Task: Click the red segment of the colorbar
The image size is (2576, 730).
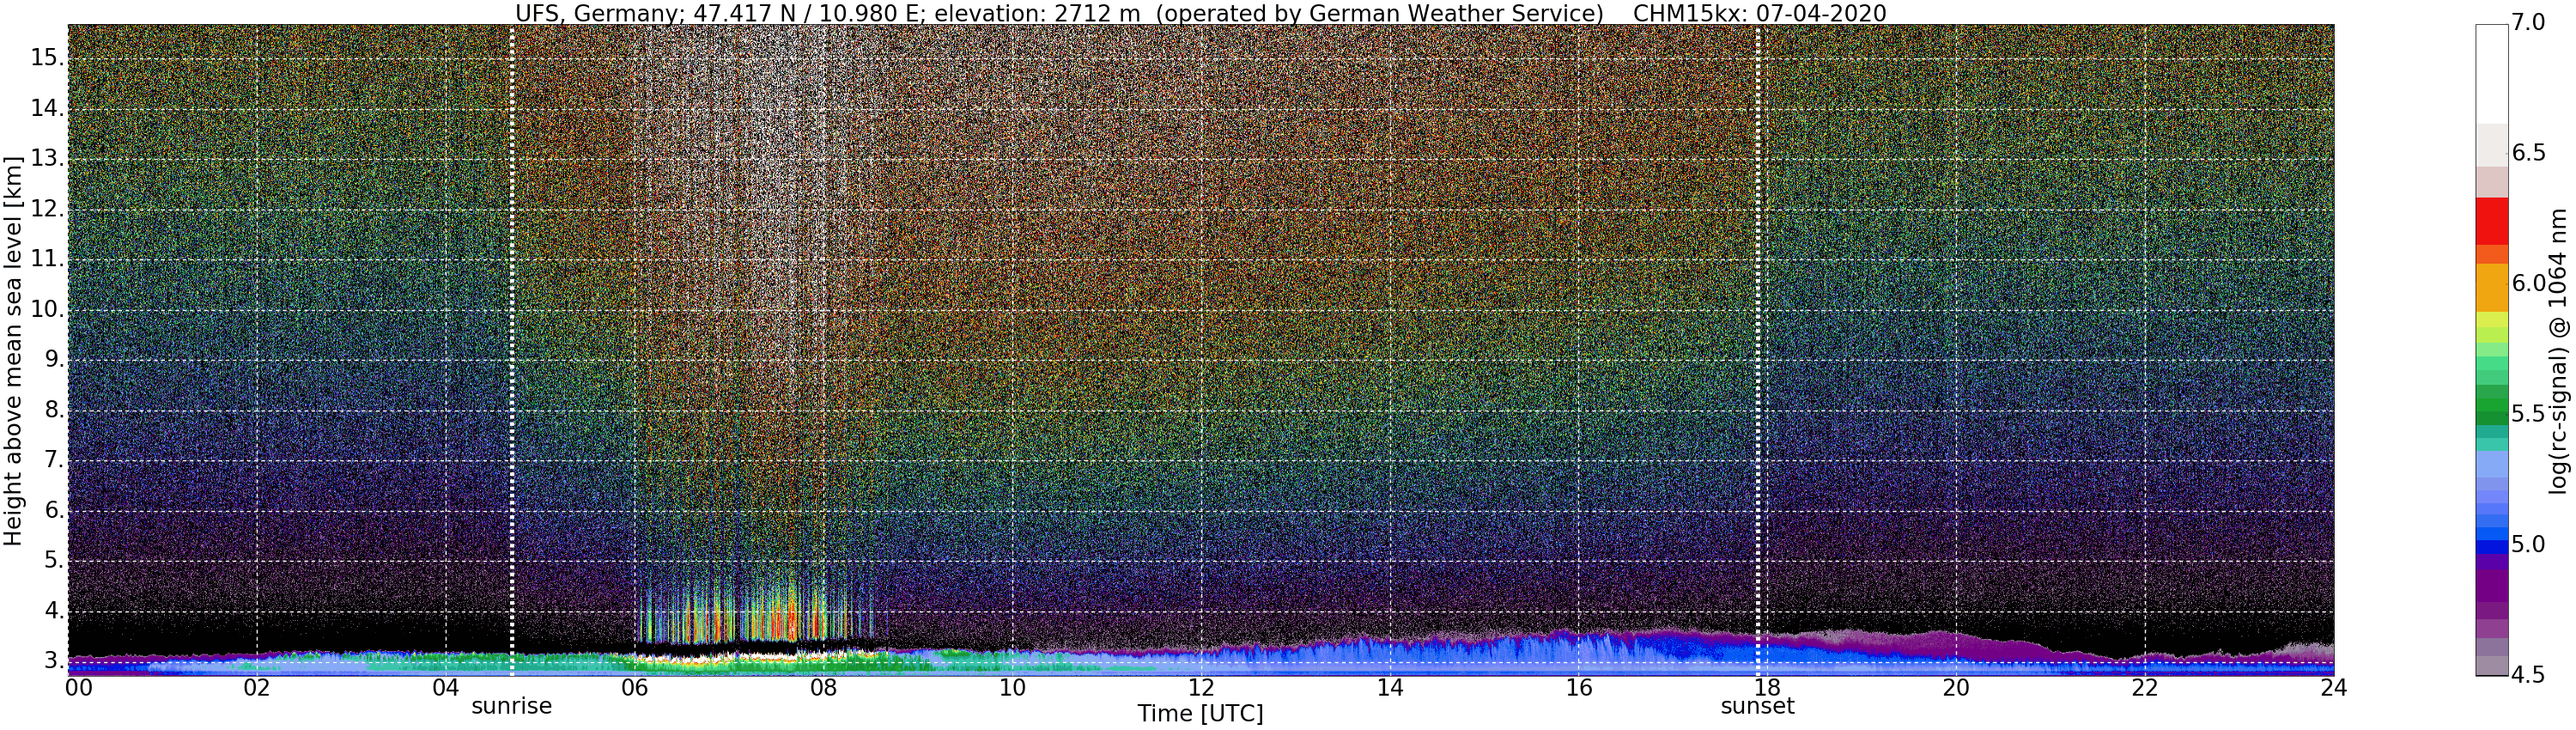Action: click(2491, 221)
